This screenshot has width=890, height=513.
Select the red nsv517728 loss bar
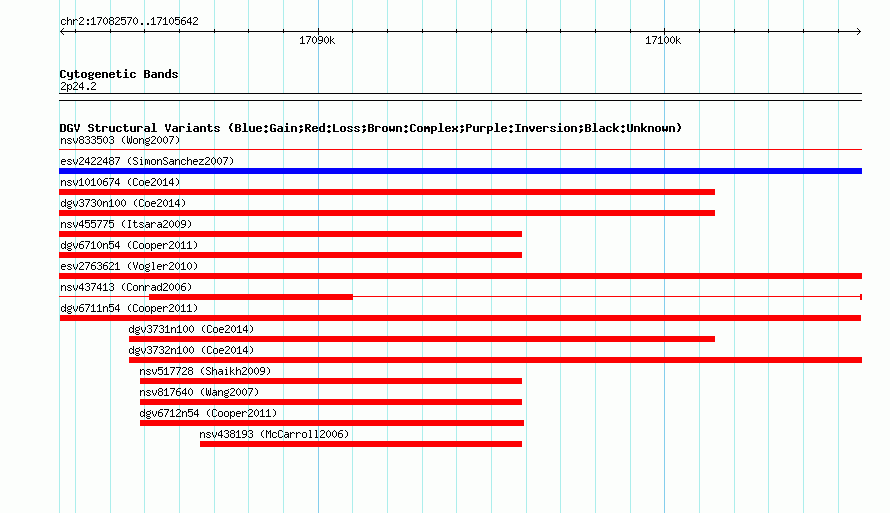[x=331, y=381]
